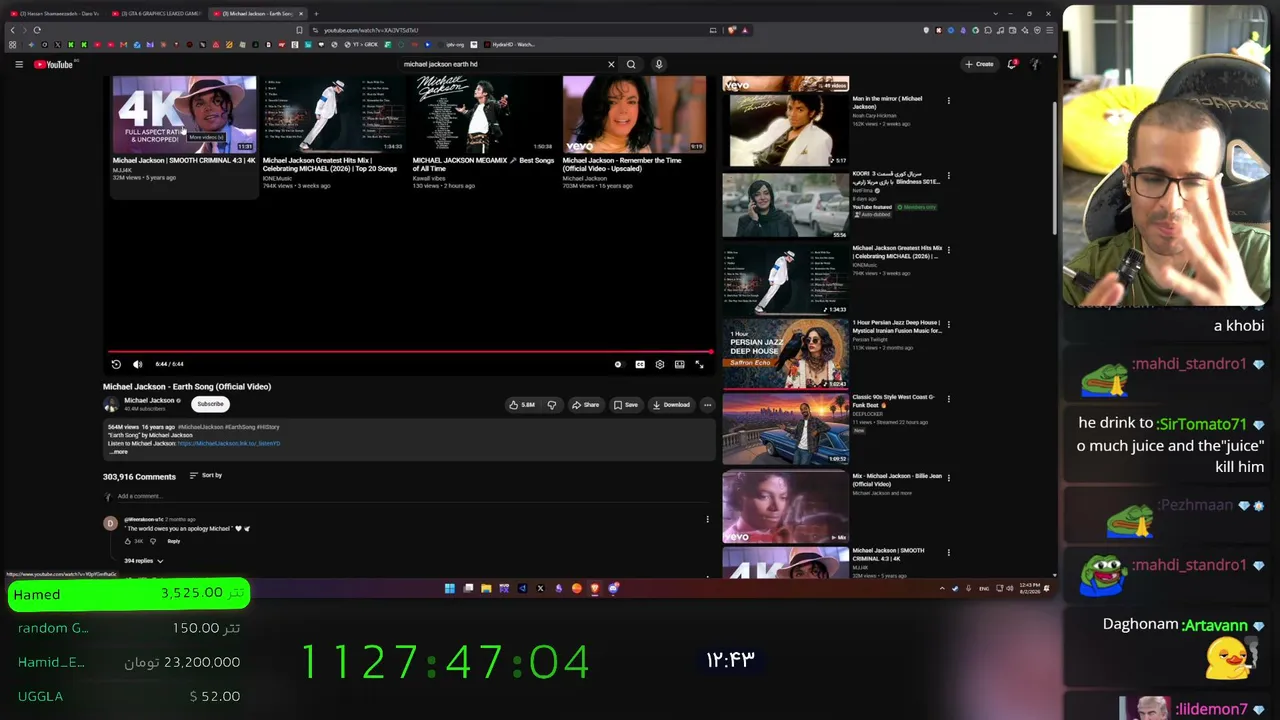
Task: Reply to the top comment
Action: point(174,541)
